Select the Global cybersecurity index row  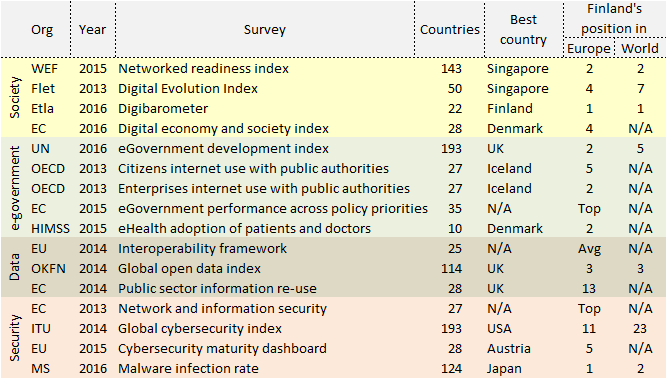click(x=333, y=329)
